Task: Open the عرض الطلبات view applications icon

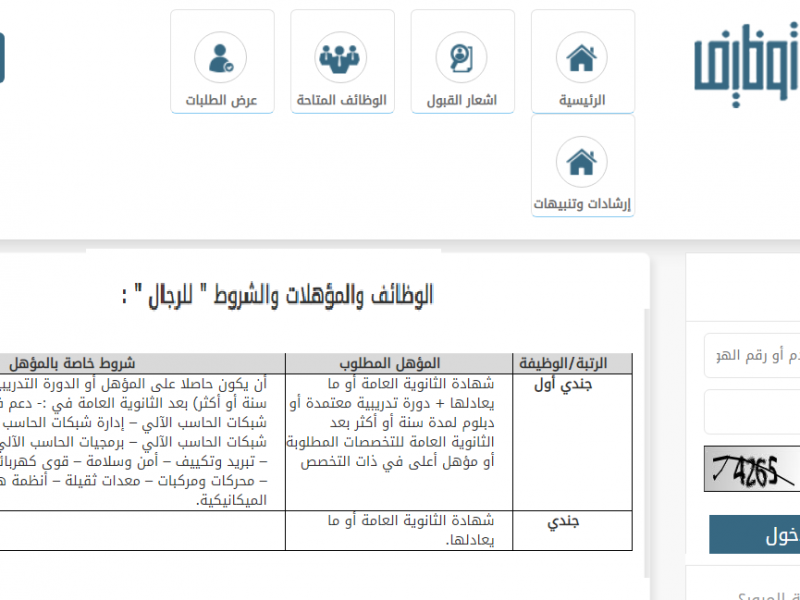Action: click(x=222, y=61)
